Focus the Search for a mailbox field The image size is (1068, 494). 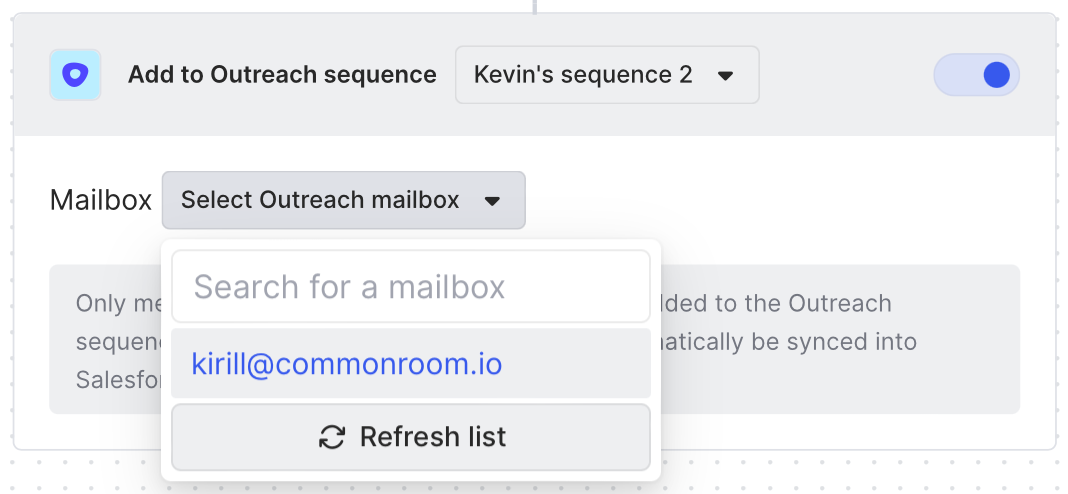(411, 286)
